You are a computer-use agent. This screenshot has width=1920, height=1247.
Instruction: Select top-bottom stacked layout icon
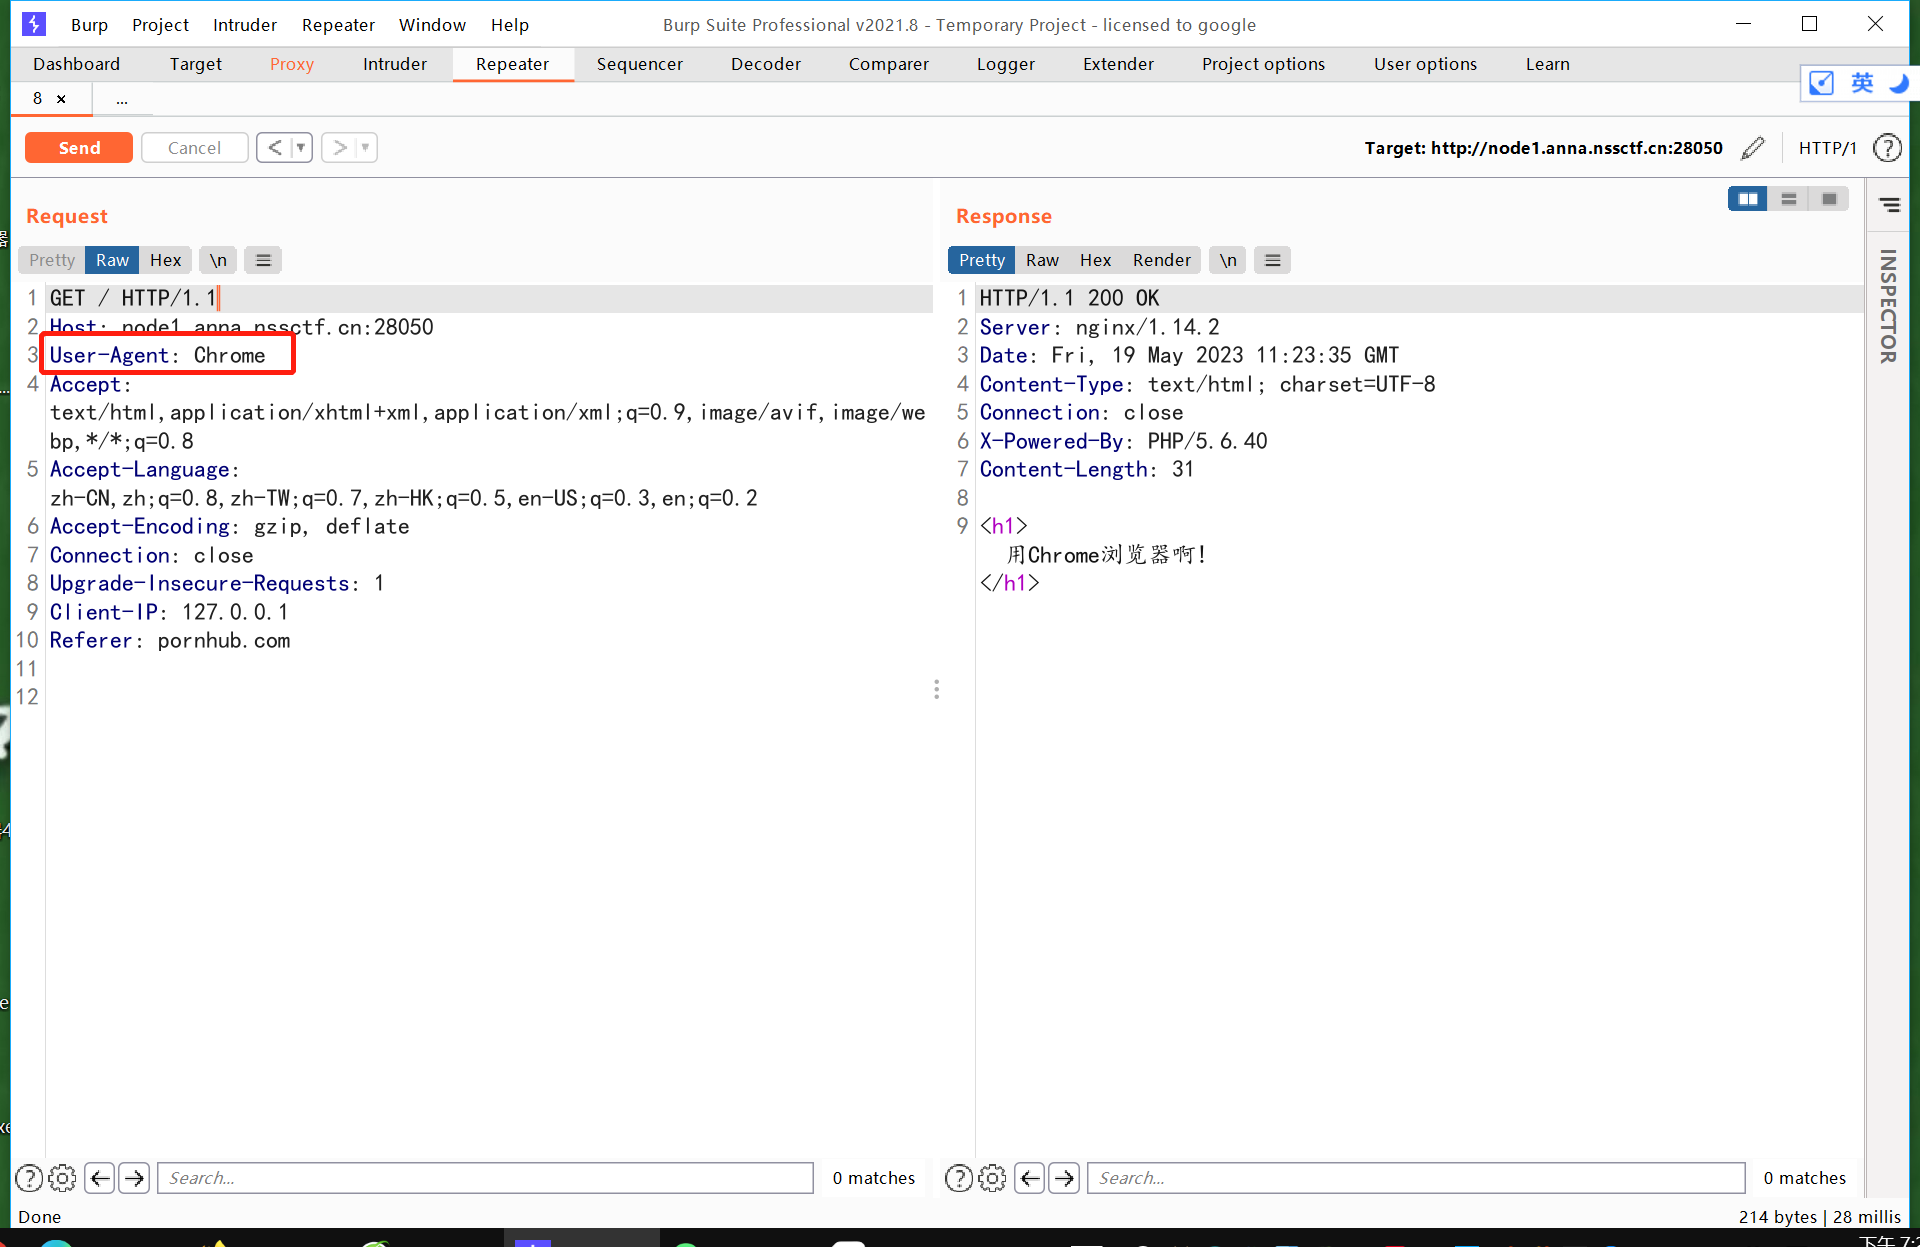(1788, 199)
